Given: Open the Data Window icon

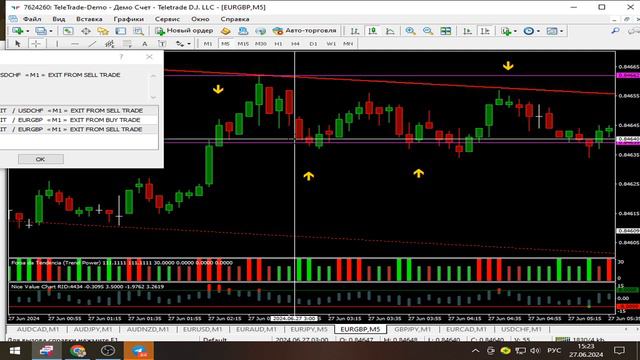Looking at the screenshot, I should (x=86, y=31).
